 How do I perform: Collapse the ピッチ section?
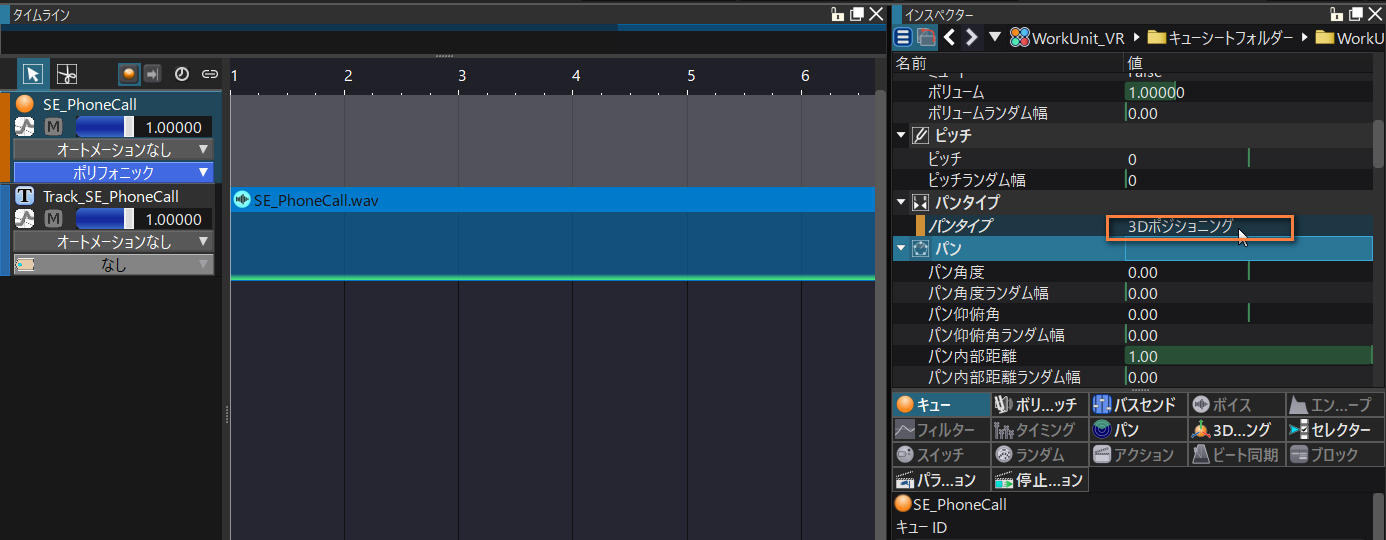click(x=901, y=135)
